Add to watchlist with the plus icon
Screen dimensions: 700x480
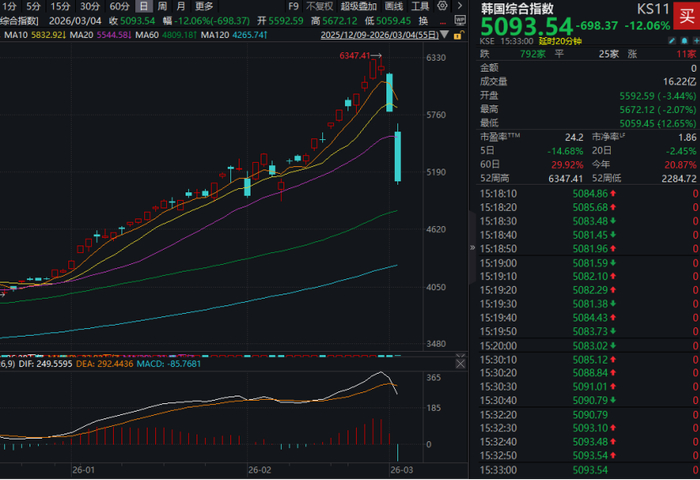pos(696,41)
